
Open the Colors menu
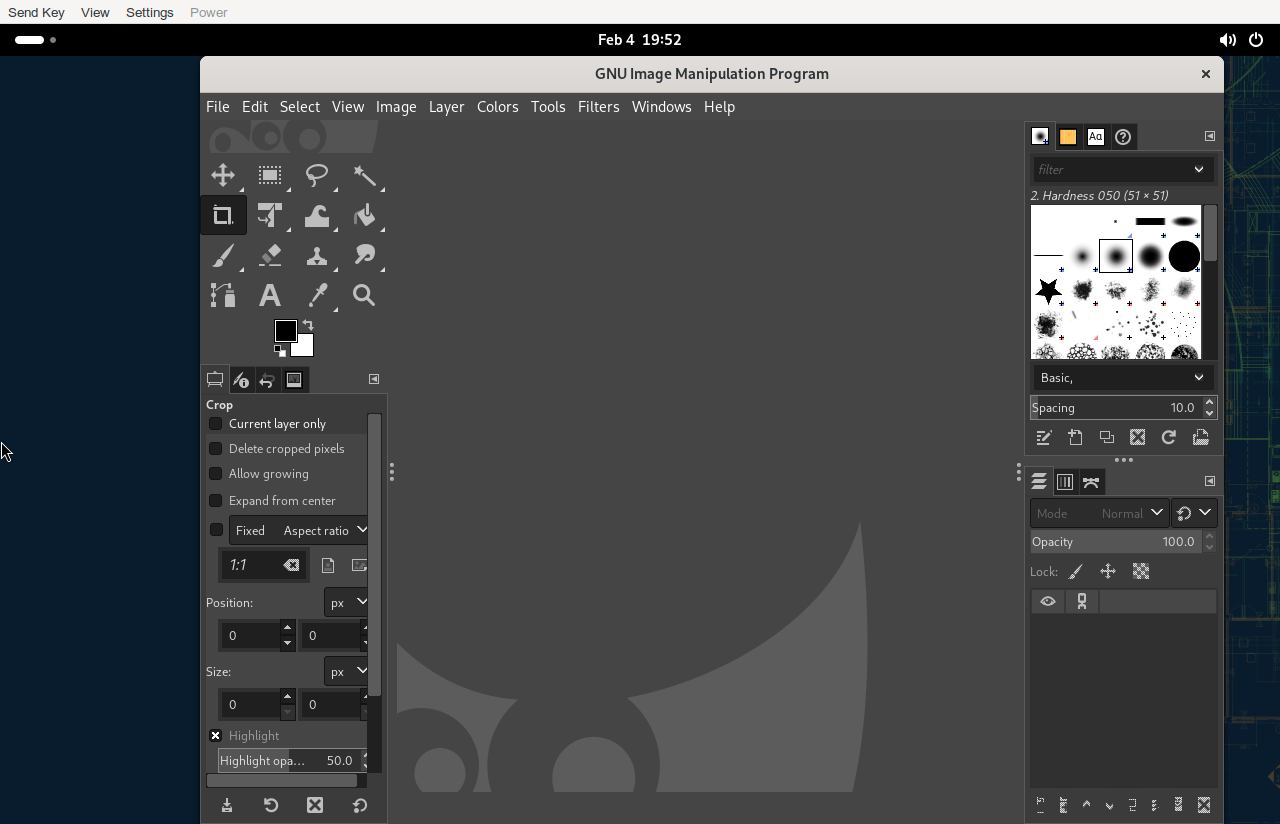coord(497,106)
